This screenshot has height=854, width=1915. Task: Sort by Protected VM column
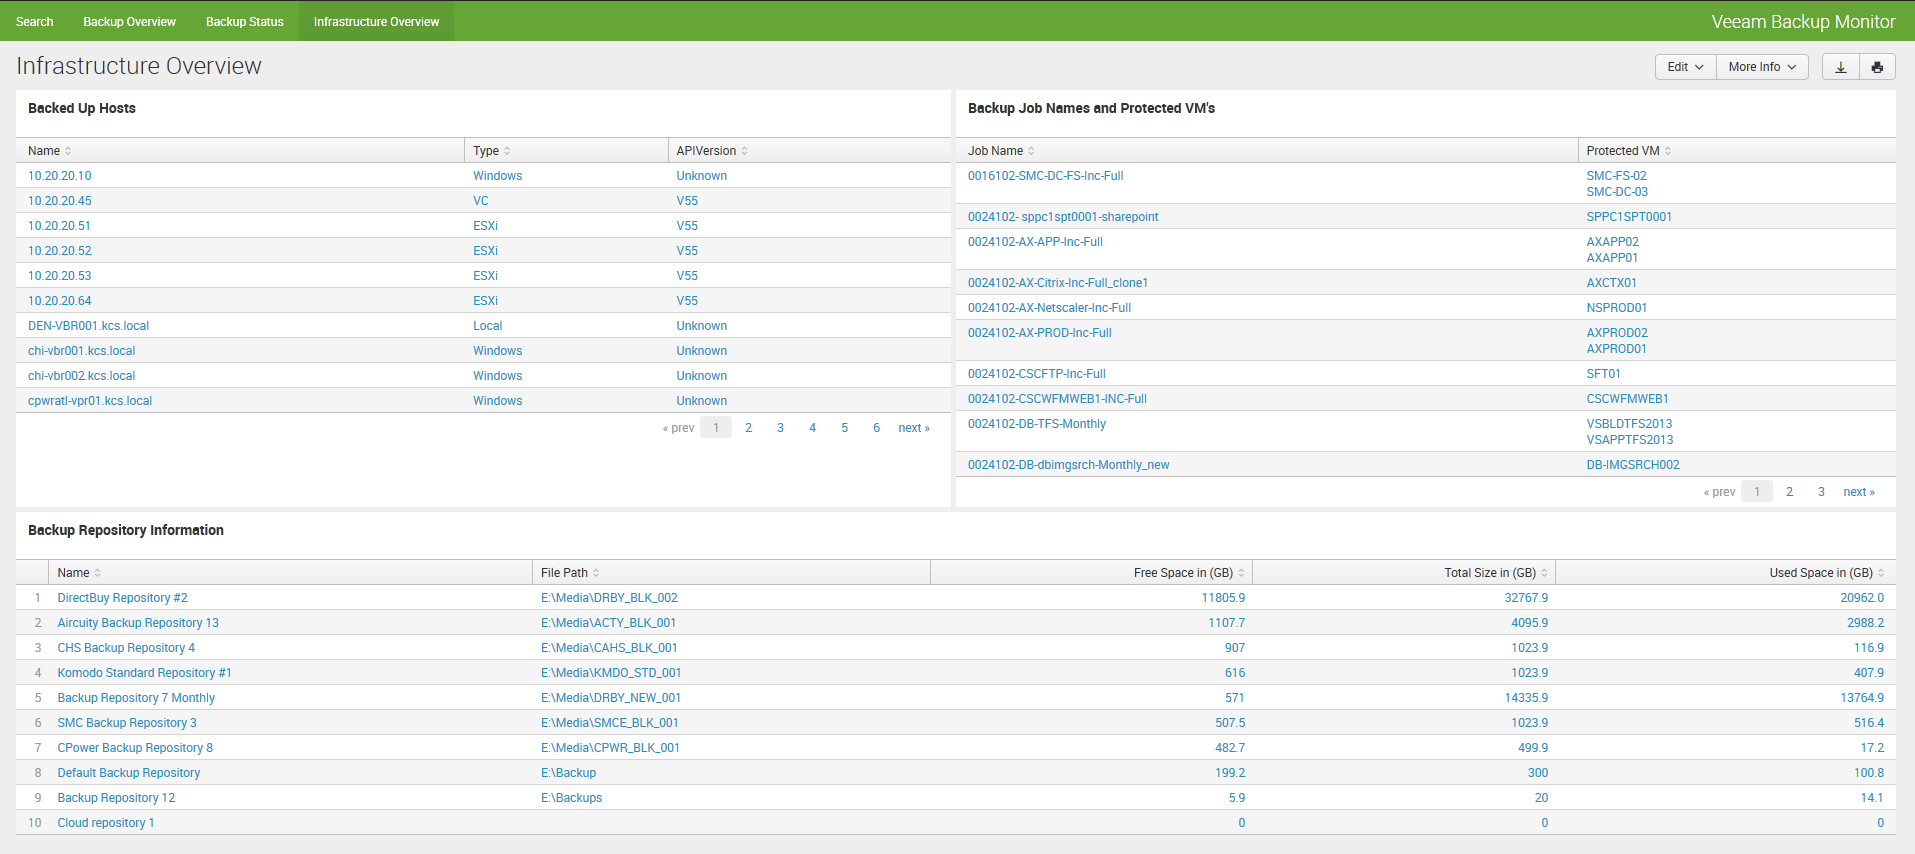(x=1628, y=151)
